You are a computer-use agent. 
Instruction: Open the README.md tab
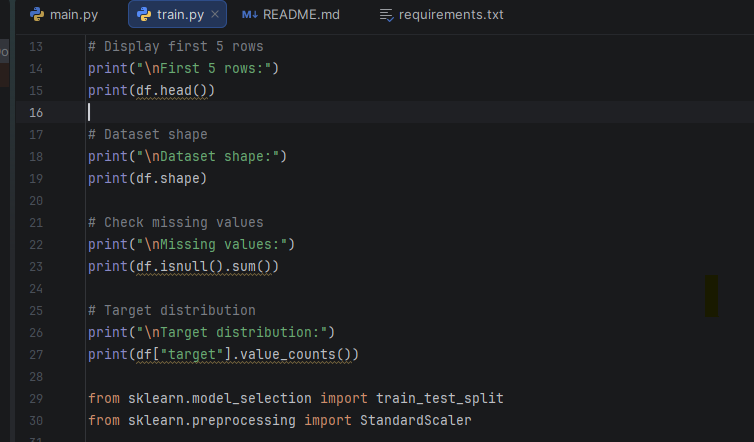[290, 14]
